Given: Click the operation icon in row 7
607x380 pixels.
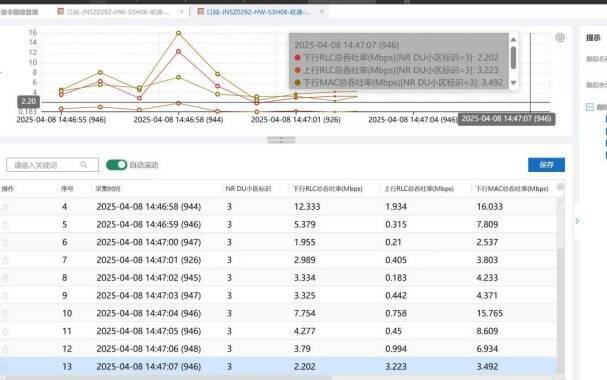Looking at the screenshot, I should [5, 261].
